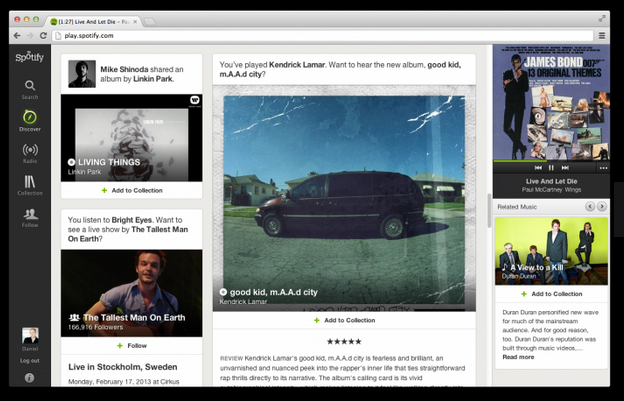This screenshot has width=624, height=401.
Task: Open the player's more options dots
Action: click(x=603, y=168)
